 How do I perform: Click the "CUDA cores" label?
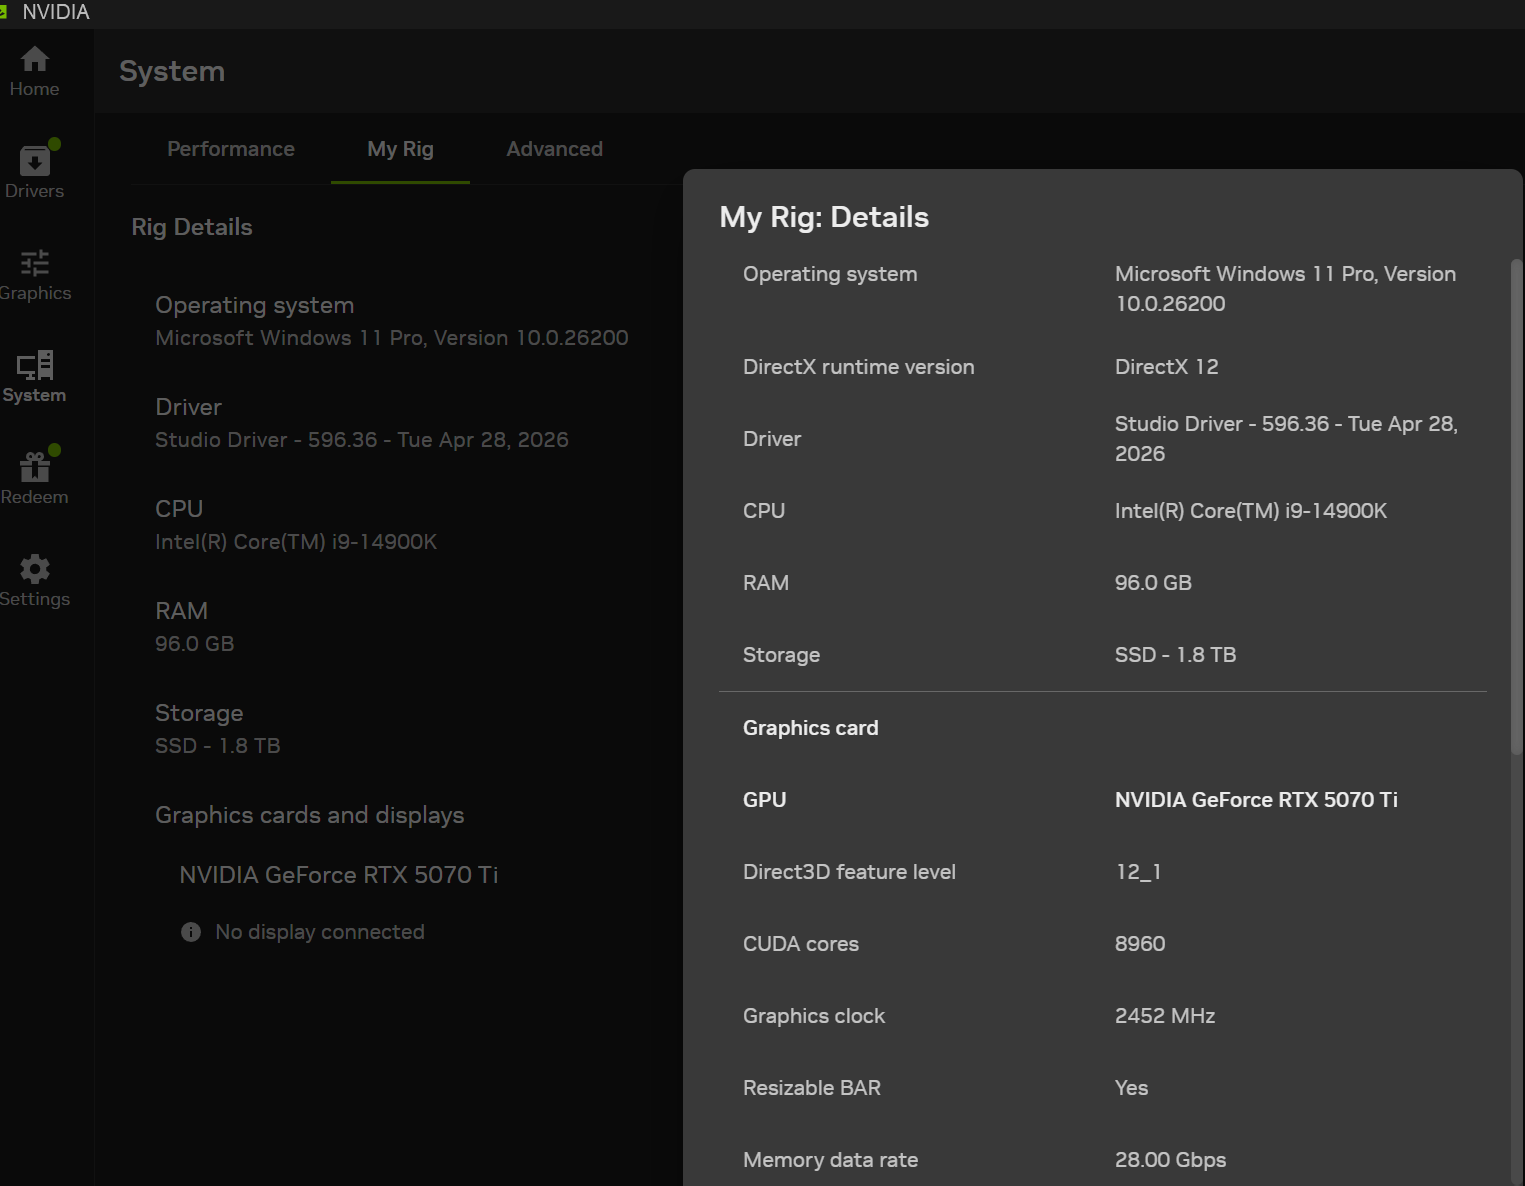click(801, 944)
